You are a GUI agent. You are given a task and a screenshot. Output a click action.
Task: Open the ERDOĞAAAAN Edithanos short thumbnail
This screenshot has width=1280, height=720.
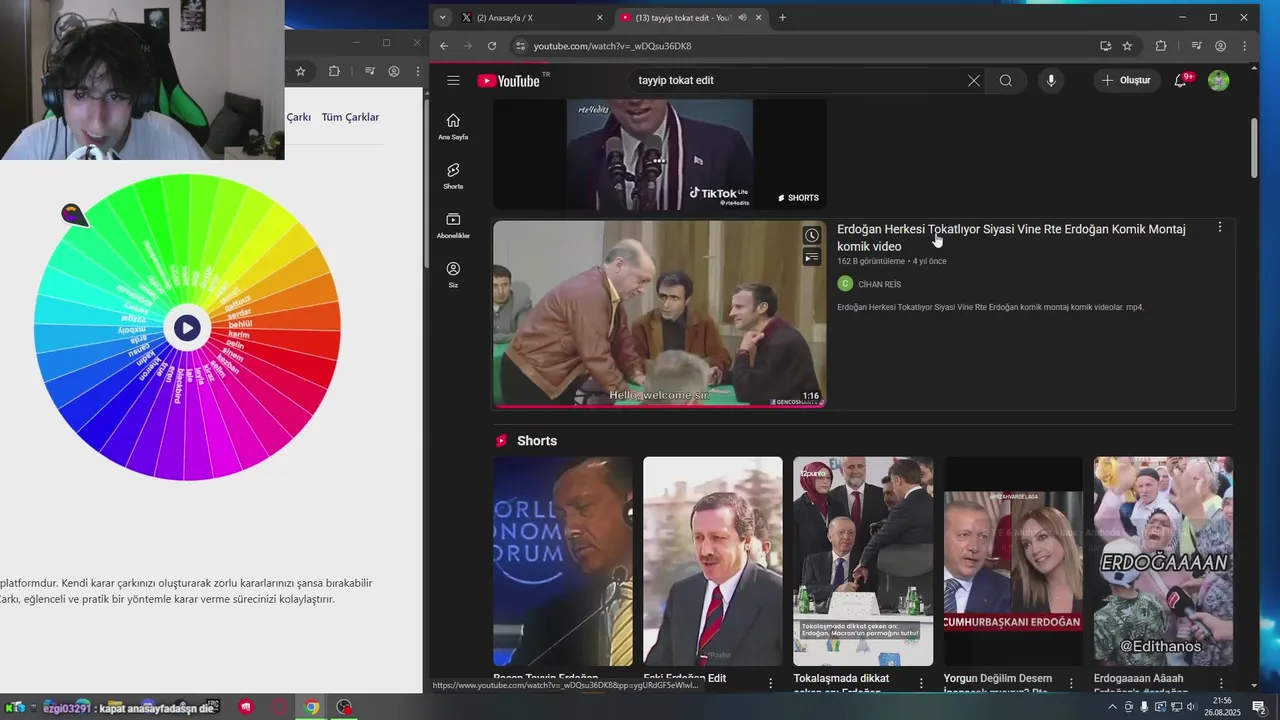pos(1163,561)
